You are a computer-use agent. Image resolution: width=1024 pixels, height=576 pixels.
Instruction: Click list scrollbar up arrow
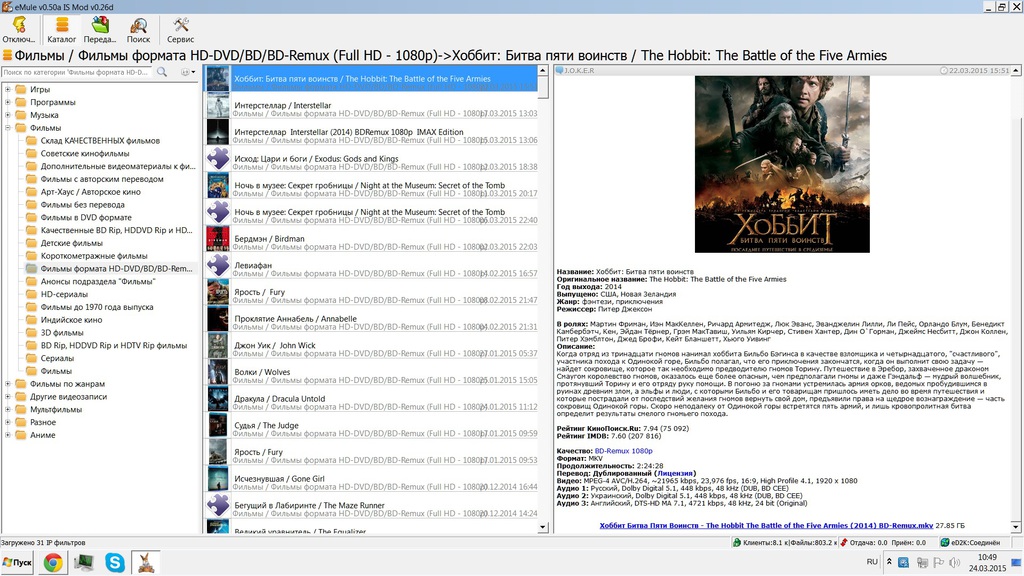(x=543, y=70)
